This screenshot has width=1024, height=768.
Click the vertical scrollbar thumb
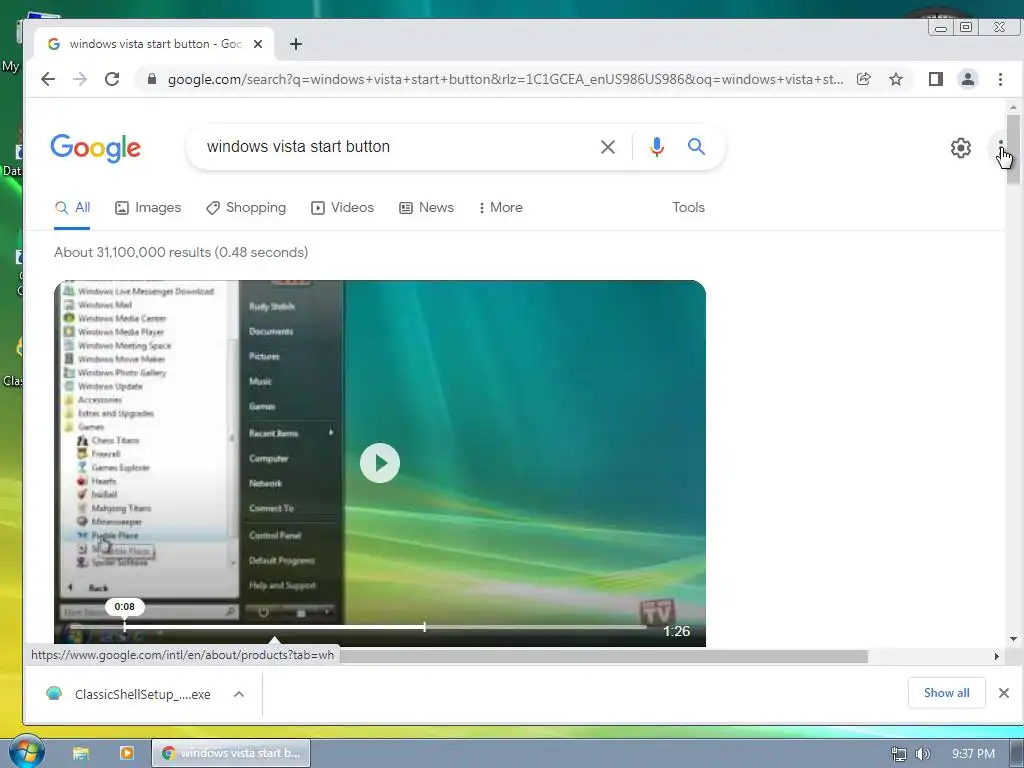pos(1013,150)
